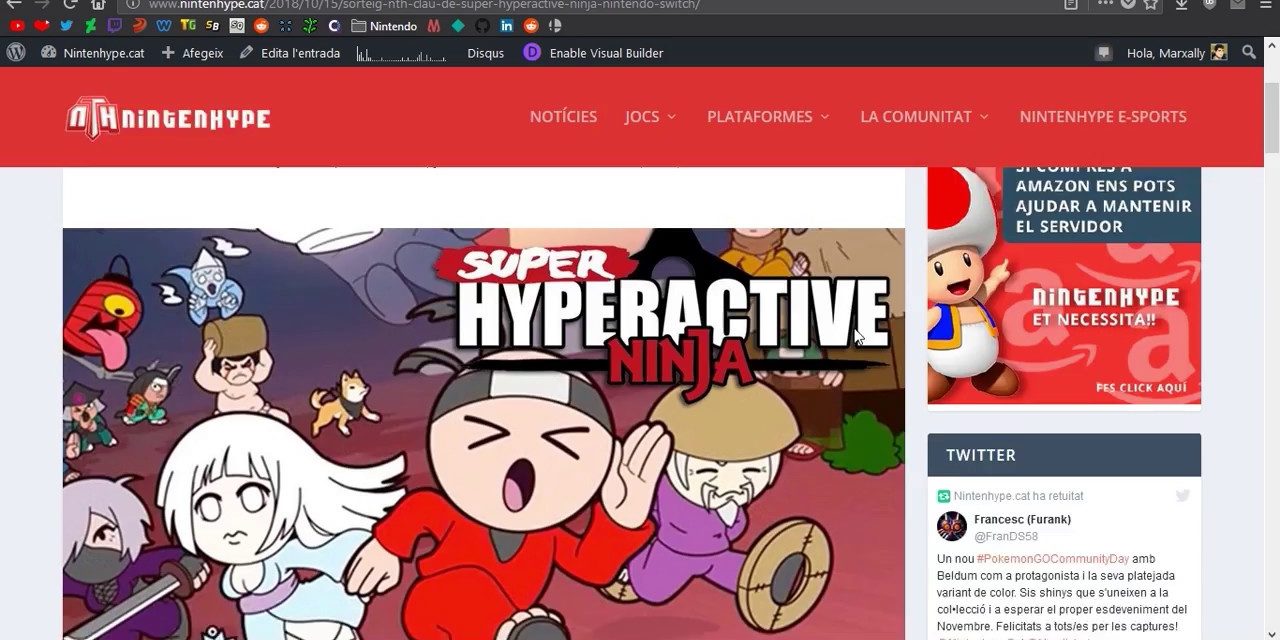Click the Super Hyperactive Ninja featured image
Screen dimensions: 1280x640
tap(484, 434)
